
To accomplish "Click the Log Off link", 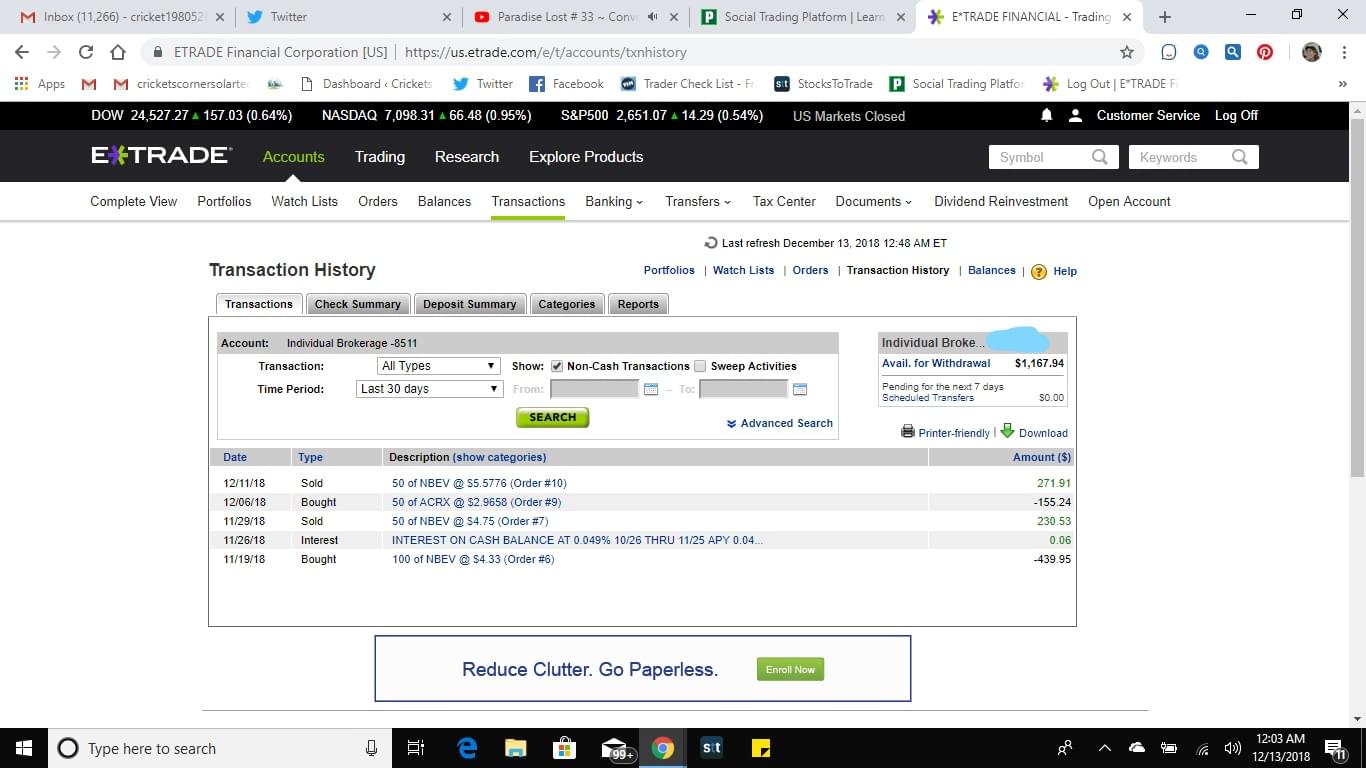I will [1236, 116].
